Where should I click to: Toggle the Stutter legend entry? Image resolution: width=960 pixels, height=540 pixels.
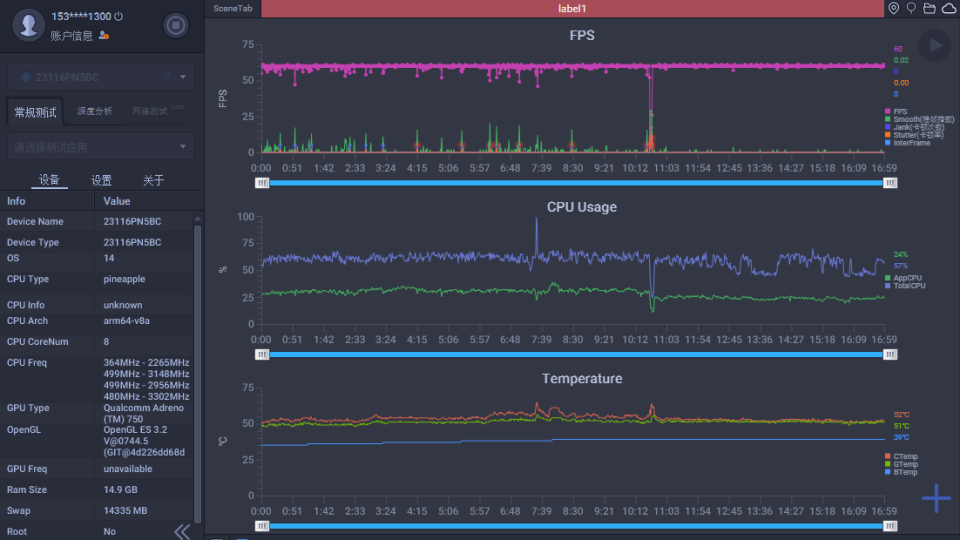click(913, 135)
